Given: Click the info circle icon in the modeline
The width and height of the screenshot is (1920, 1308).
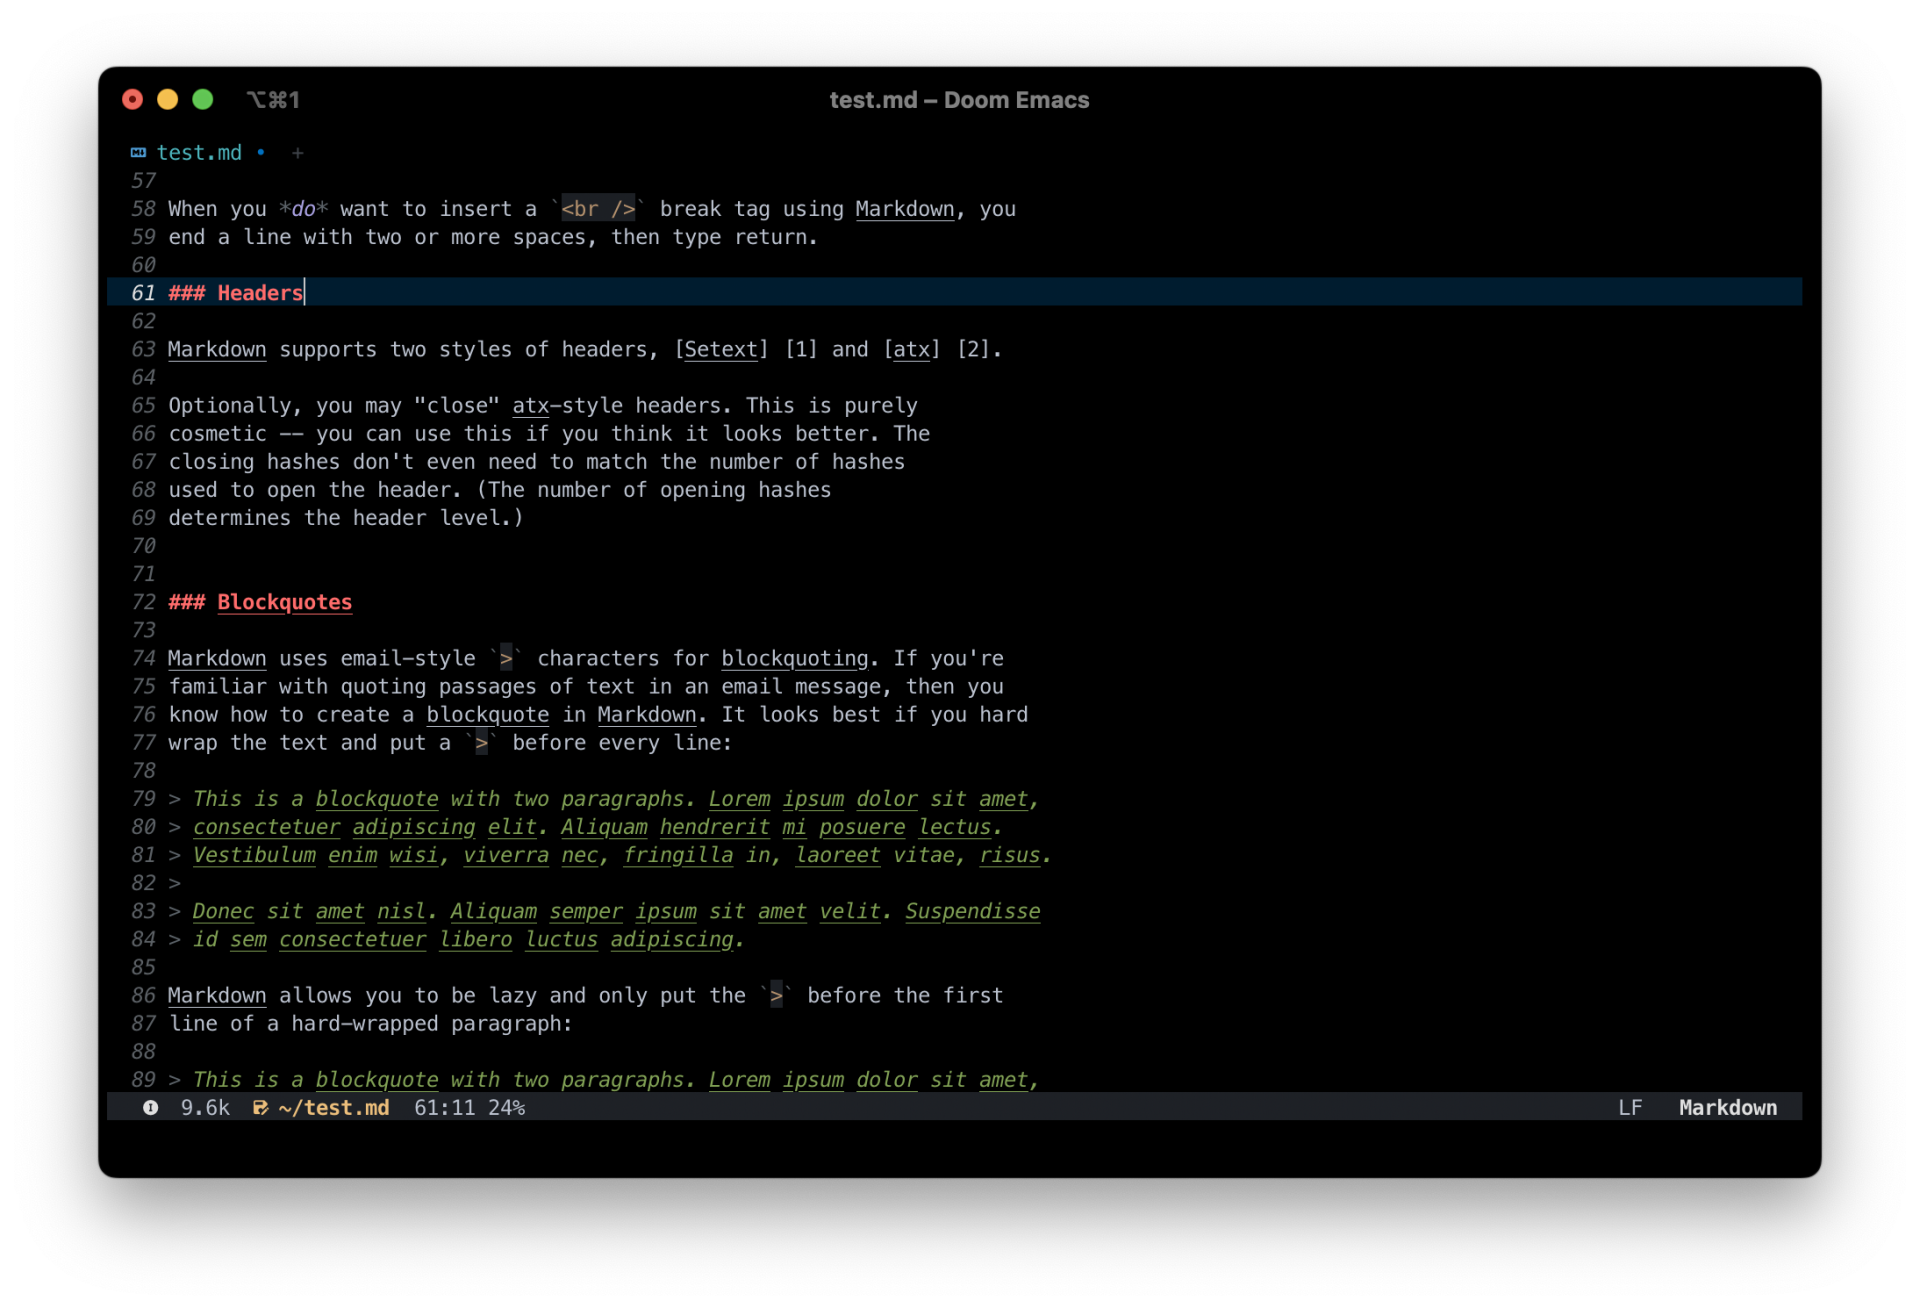Looking at the screenshot, I should pos(150,1107).
